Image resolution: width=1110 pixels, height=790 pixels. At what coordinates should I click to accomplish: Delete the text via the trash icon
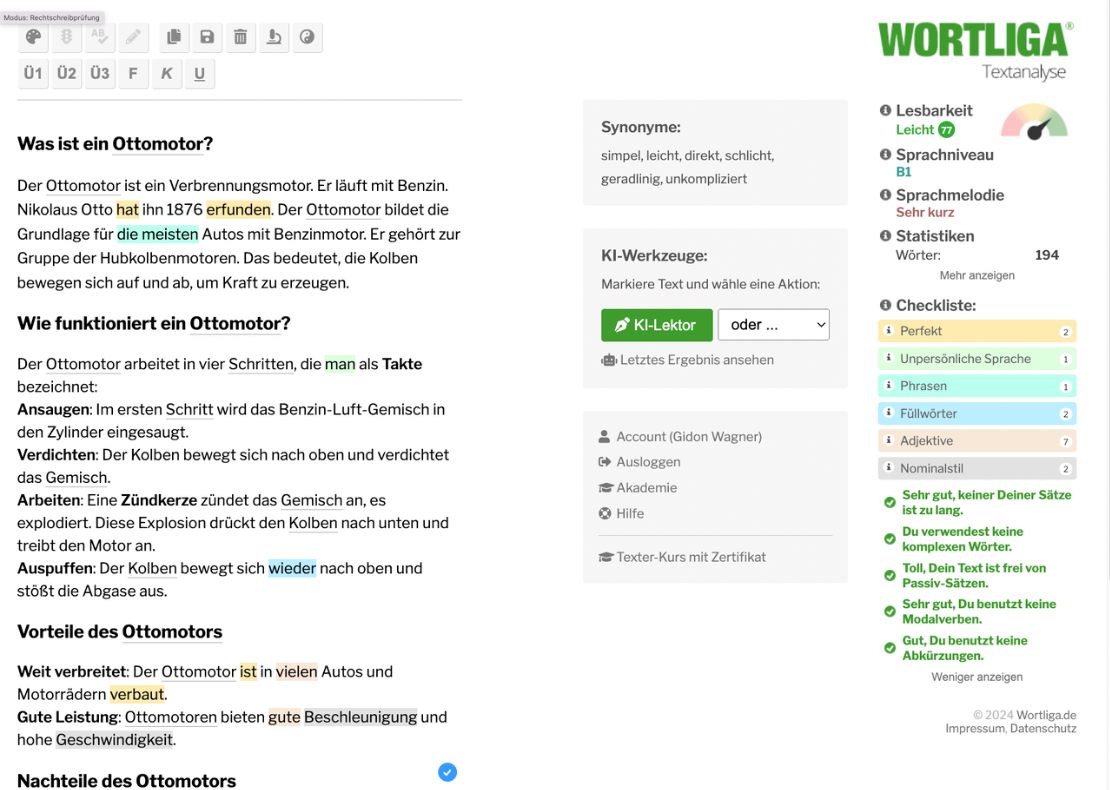pyautogui.click(x=240, y=37)
